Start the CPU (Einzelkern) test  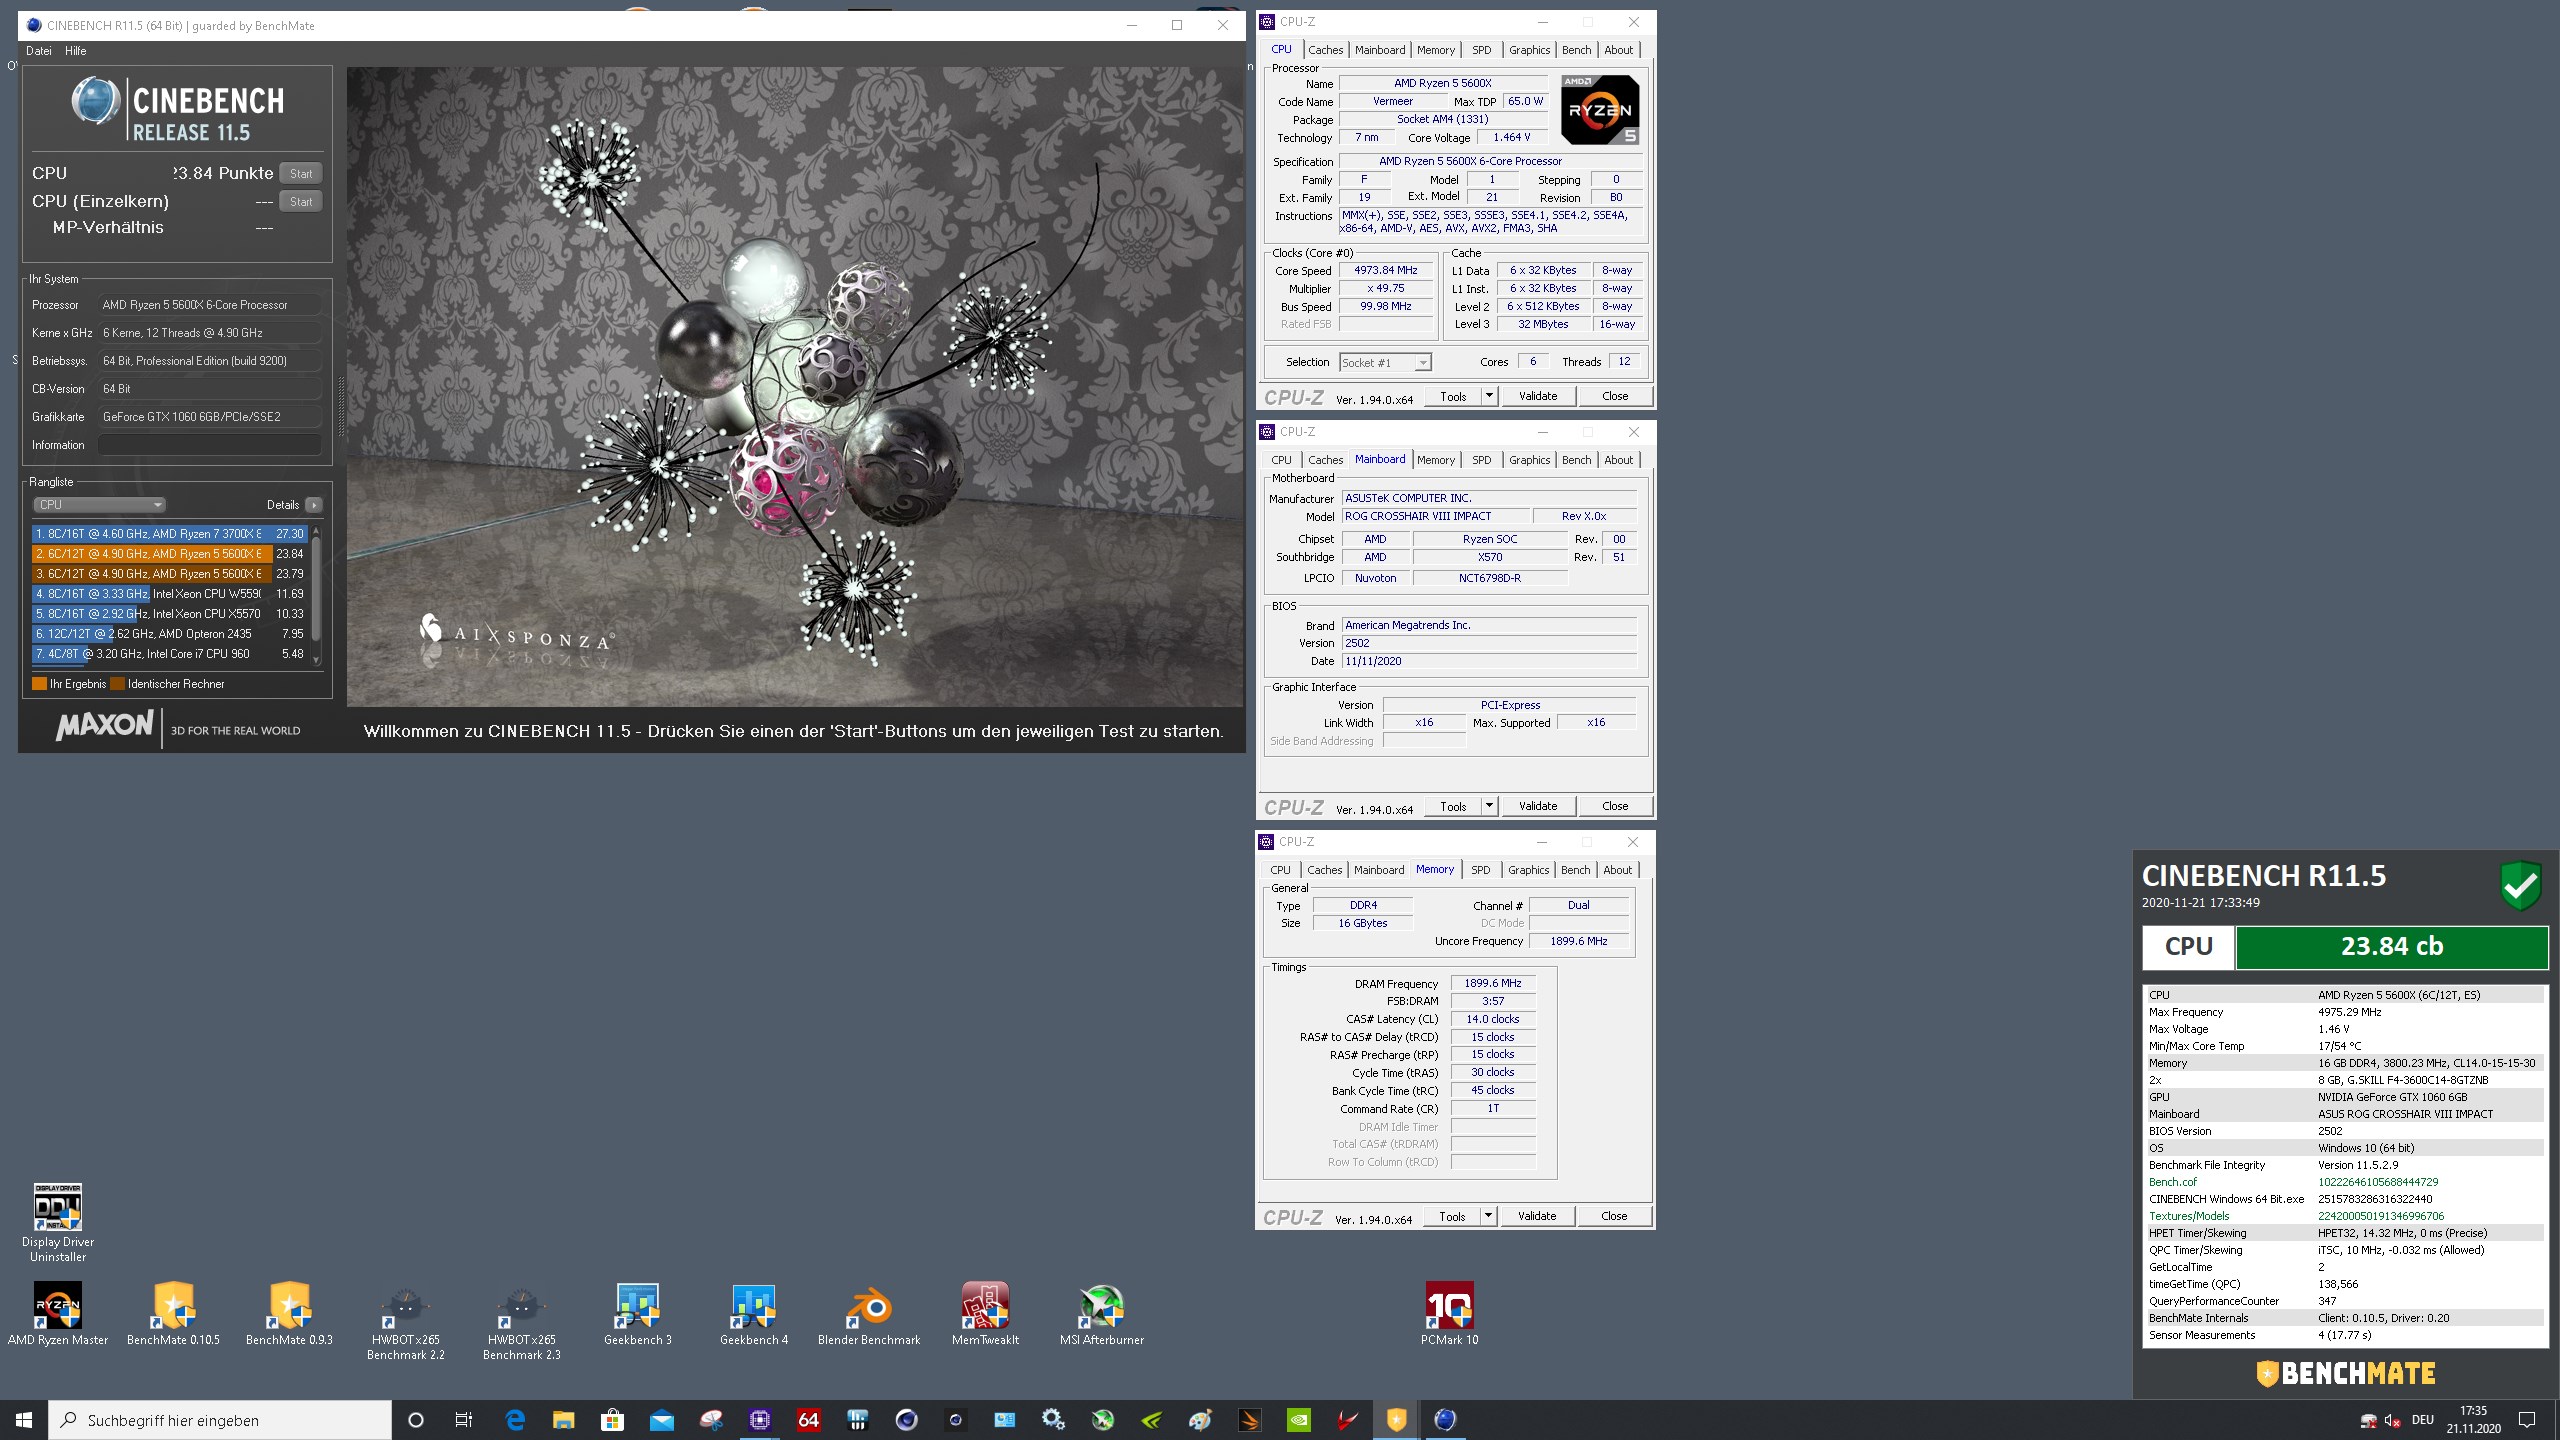301,201
